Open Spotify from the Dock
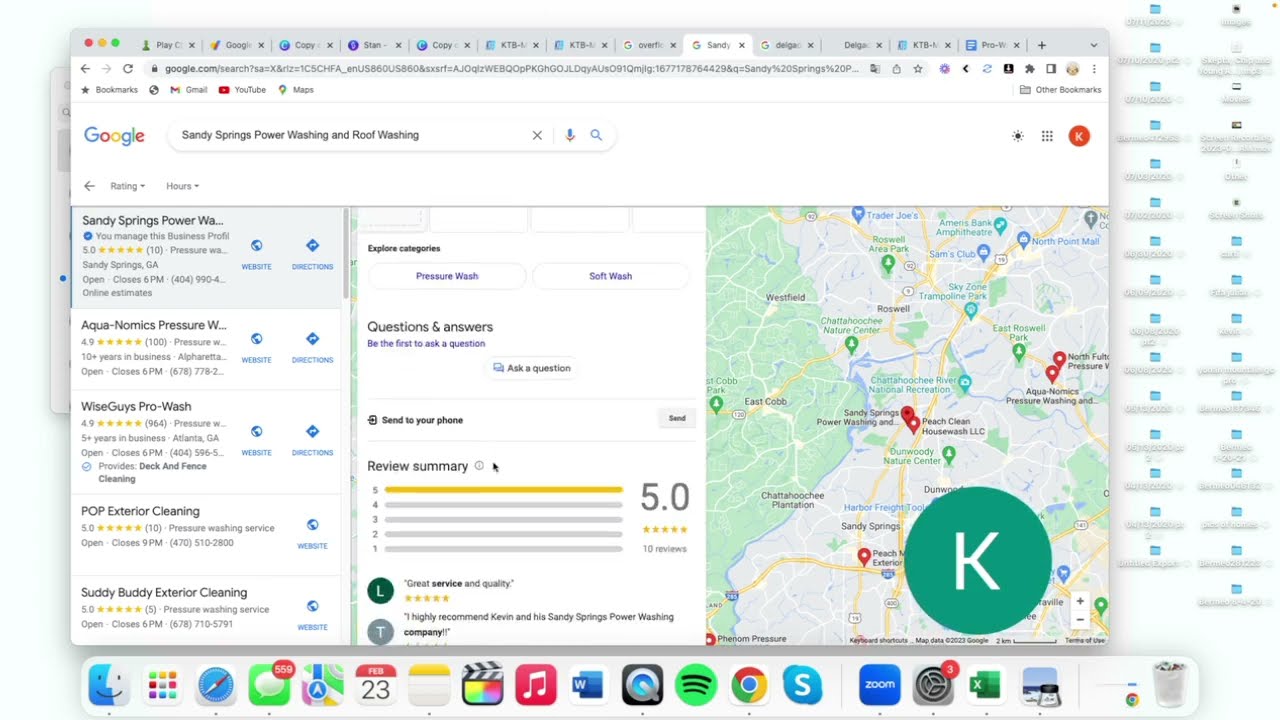The image size is (1280, 720). pos(696,686)
